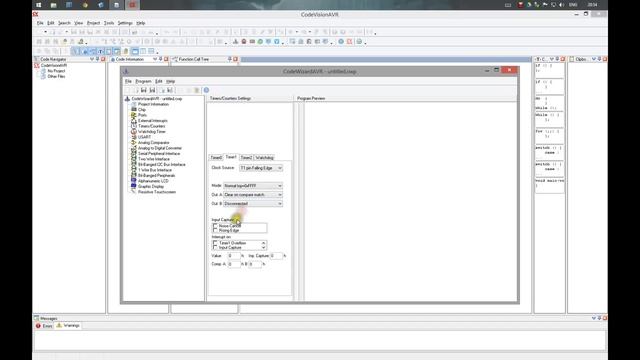
Task: Open File Explorer from the taskbar
Action: pyautogui.click(x=53, y=5)
